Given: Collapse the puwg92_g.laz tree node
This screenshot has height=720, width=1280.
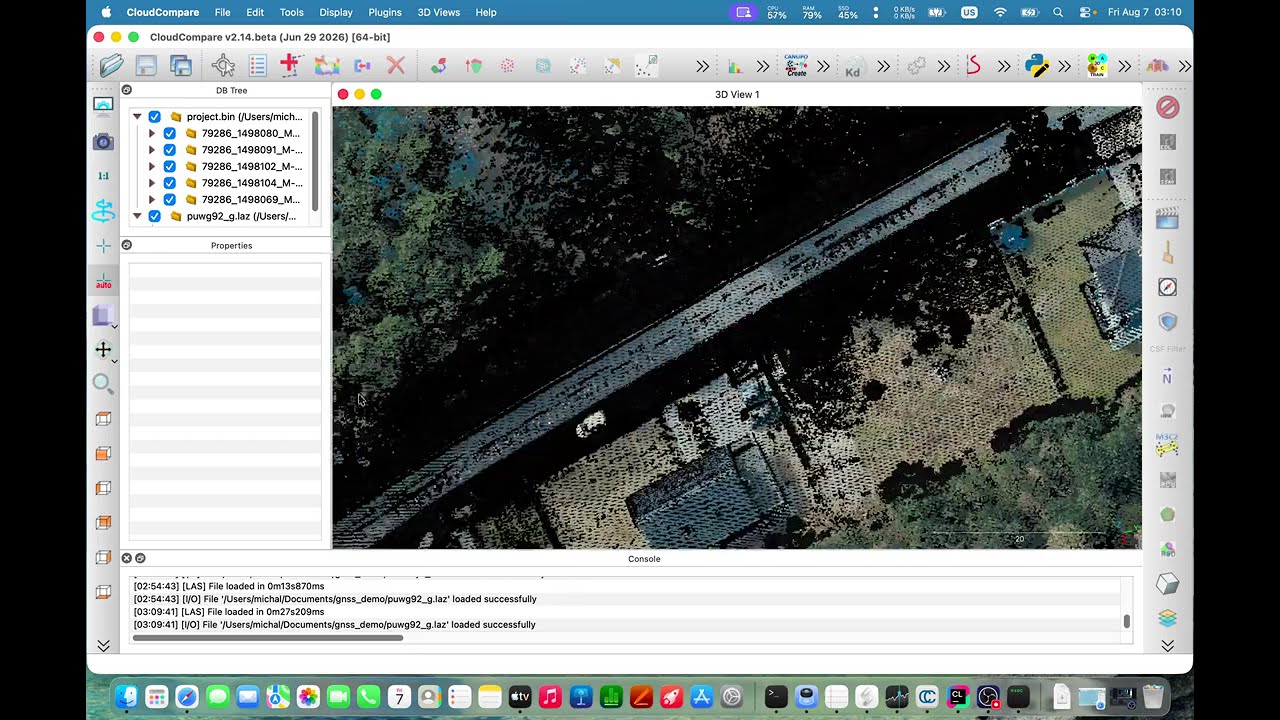Looking at the screenshot, I should 137,216.
